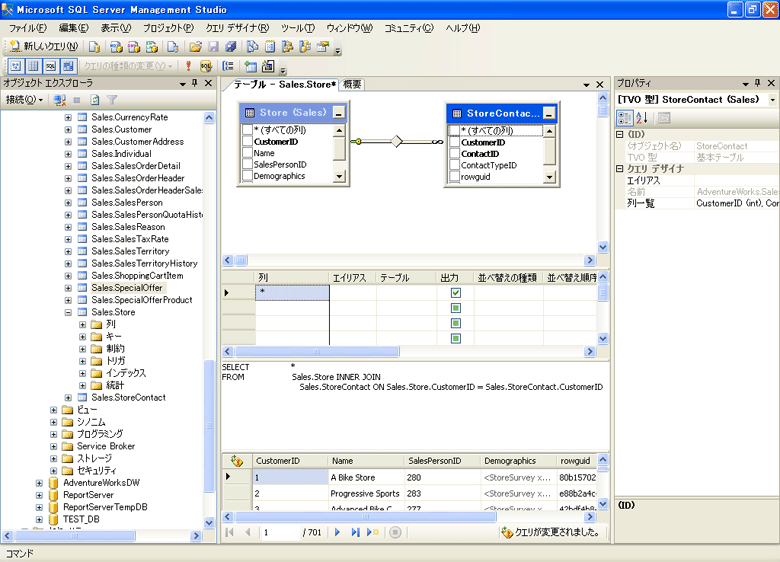
Task: Click the Analysis Services MDX query icon
Action: [116, 47]
